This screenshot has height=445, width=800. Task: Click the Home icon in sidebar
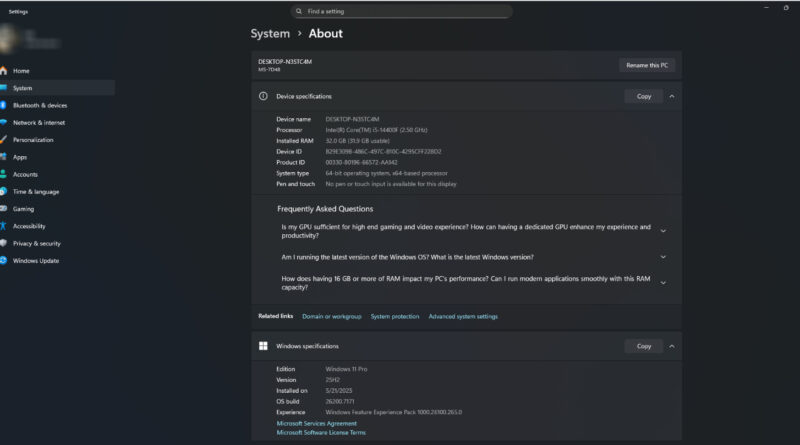4,71
